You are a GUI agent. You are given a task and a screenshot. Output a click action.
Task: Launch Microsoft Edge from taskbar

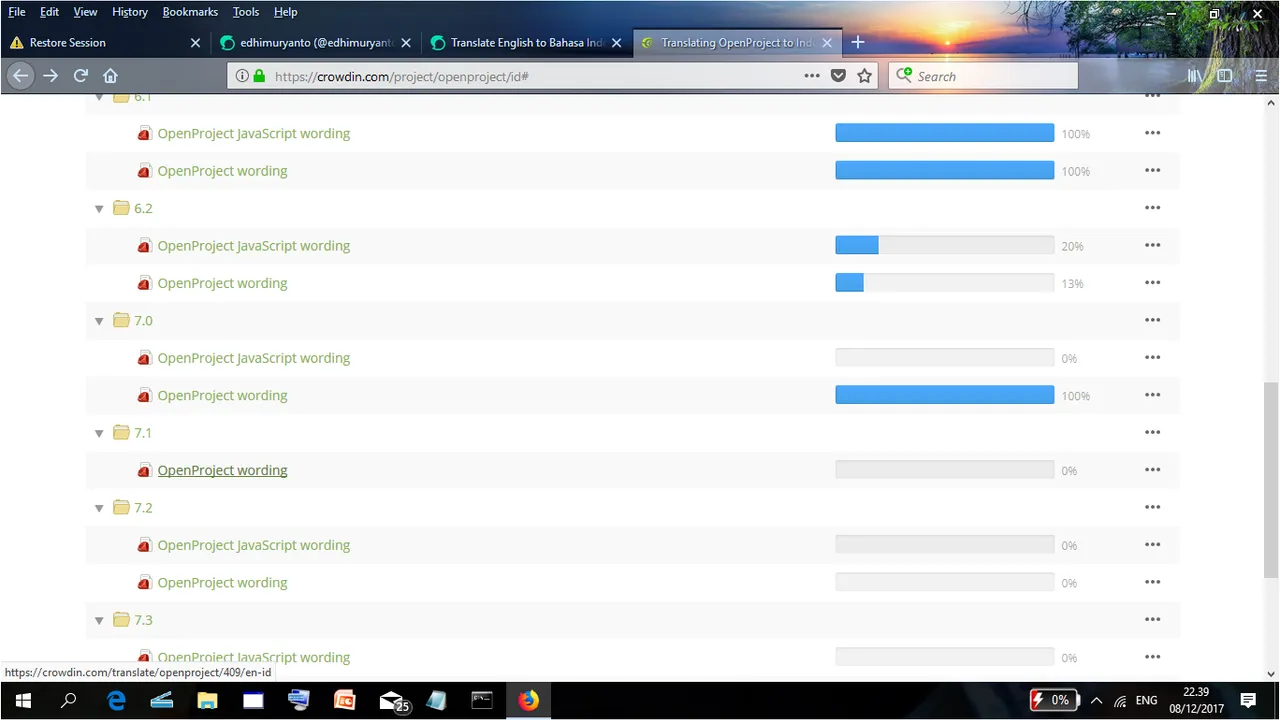pos(116,700)
